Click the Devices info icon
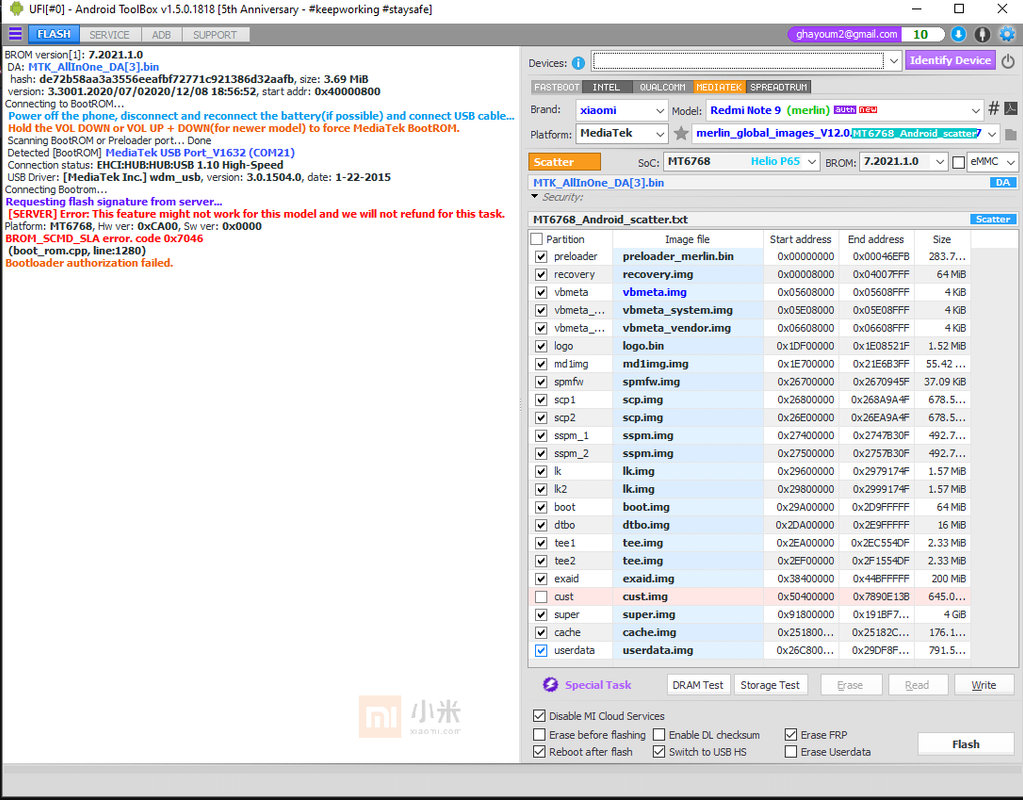The width and height of the screenshot is (1023, 800). (578, 63)
